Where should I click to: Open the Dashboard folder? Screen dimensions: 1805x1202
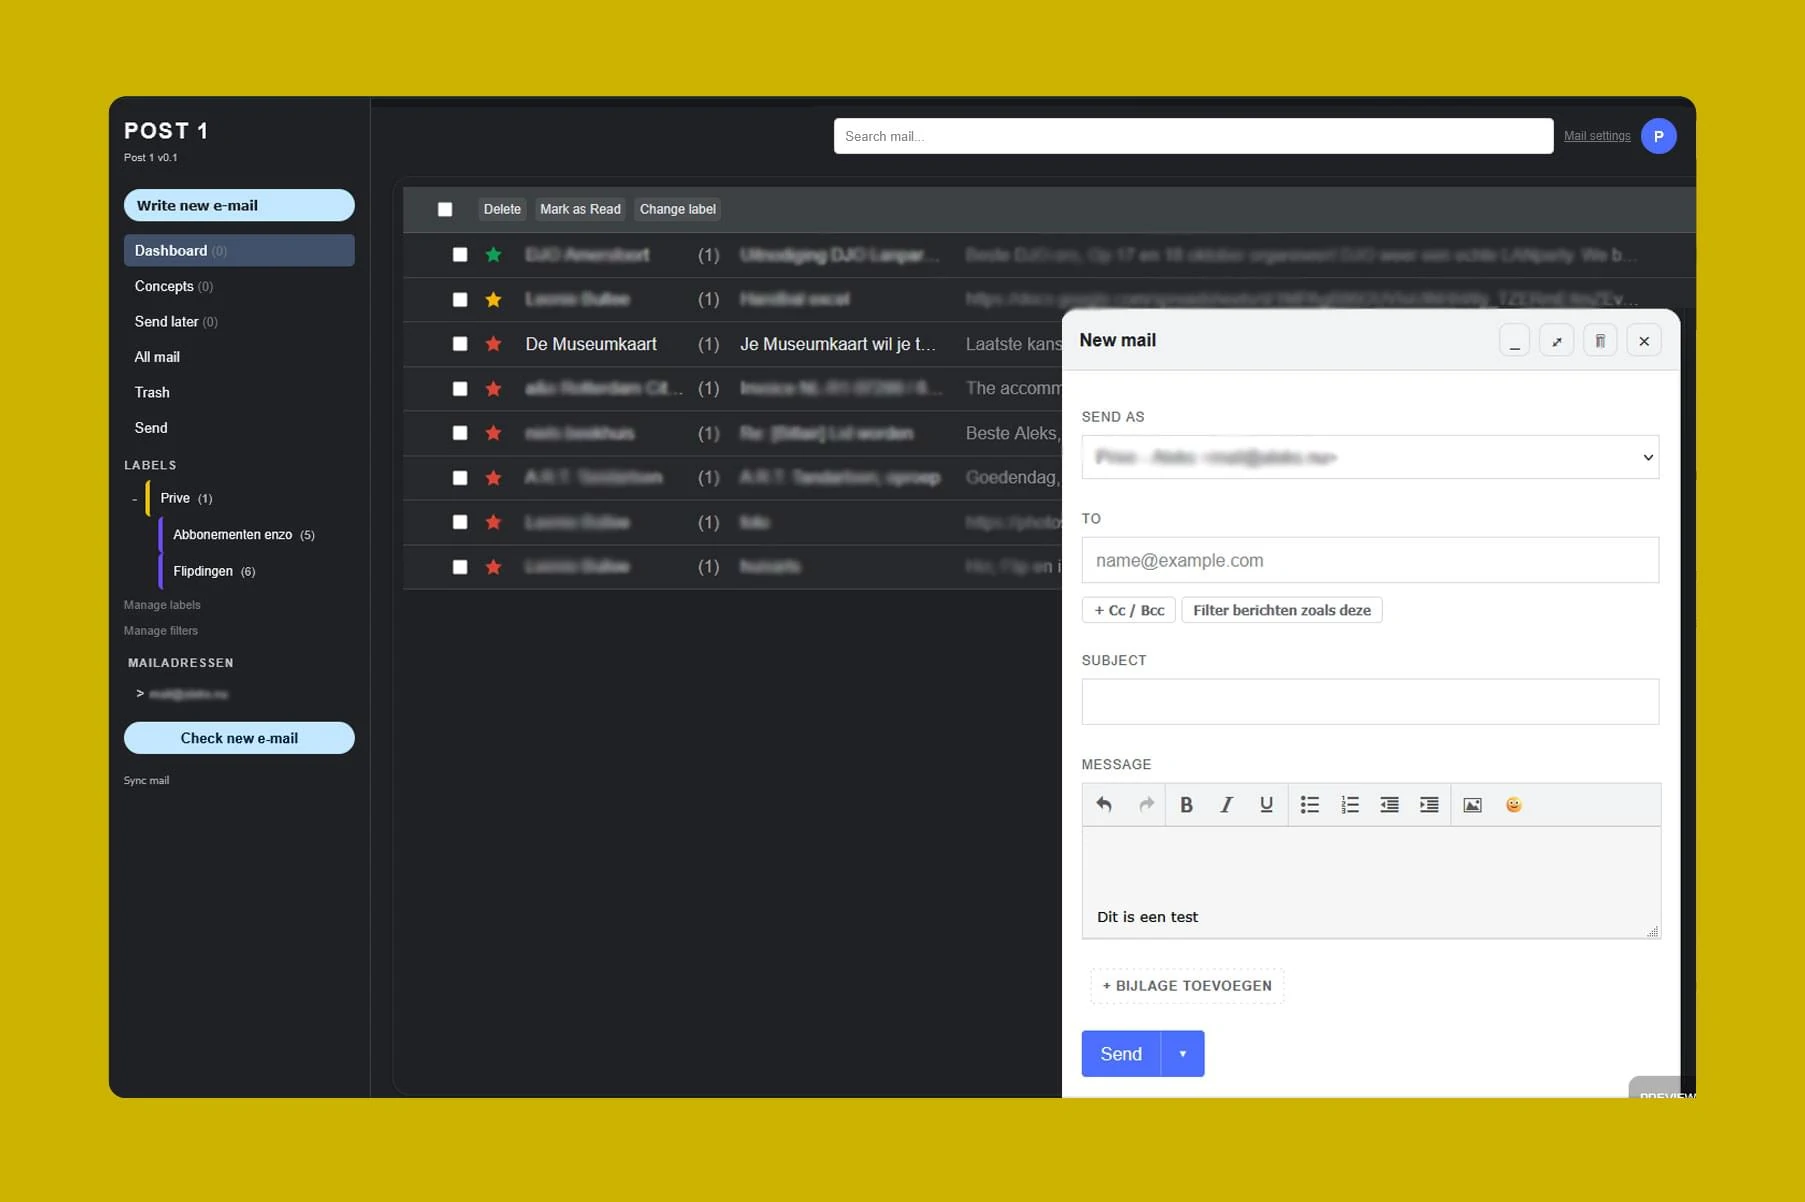pyautogui.click(x=239, y=250)
